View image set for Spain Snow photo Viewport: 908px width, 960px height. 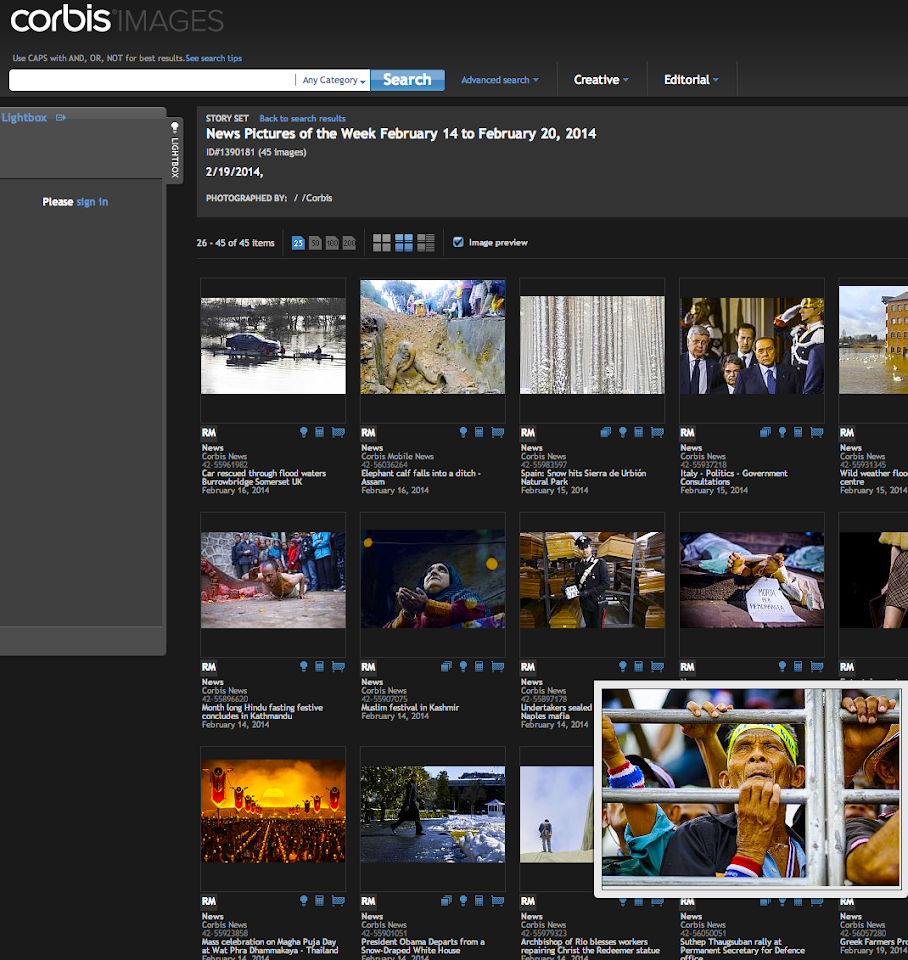[x=606, y=432]
